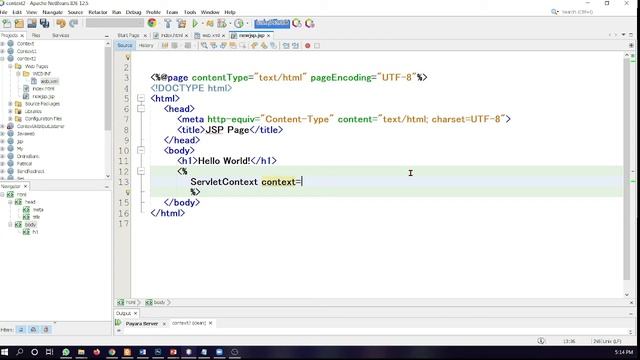Expand the Libraries node
Viewport: 640px width, 360px height.
point(10,111)
